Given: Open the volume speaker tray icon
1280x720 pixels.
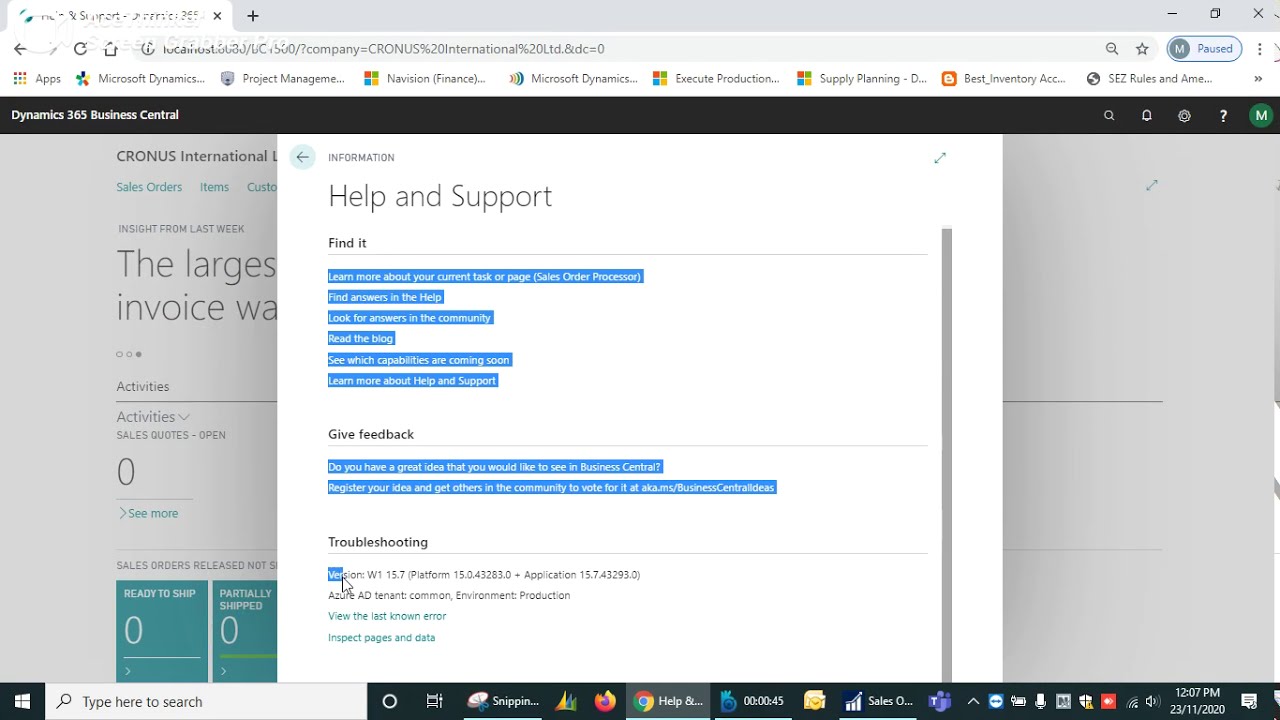Looking at the screenshot, I should (x=1152, y=701).
